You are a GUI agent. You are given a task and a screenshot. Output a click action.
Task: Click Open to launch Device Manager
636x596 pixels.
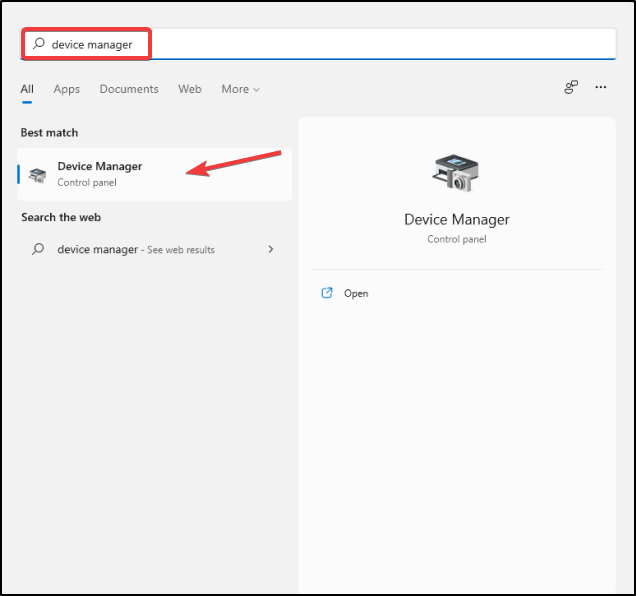pyautogui.click(x=356, y=293)
